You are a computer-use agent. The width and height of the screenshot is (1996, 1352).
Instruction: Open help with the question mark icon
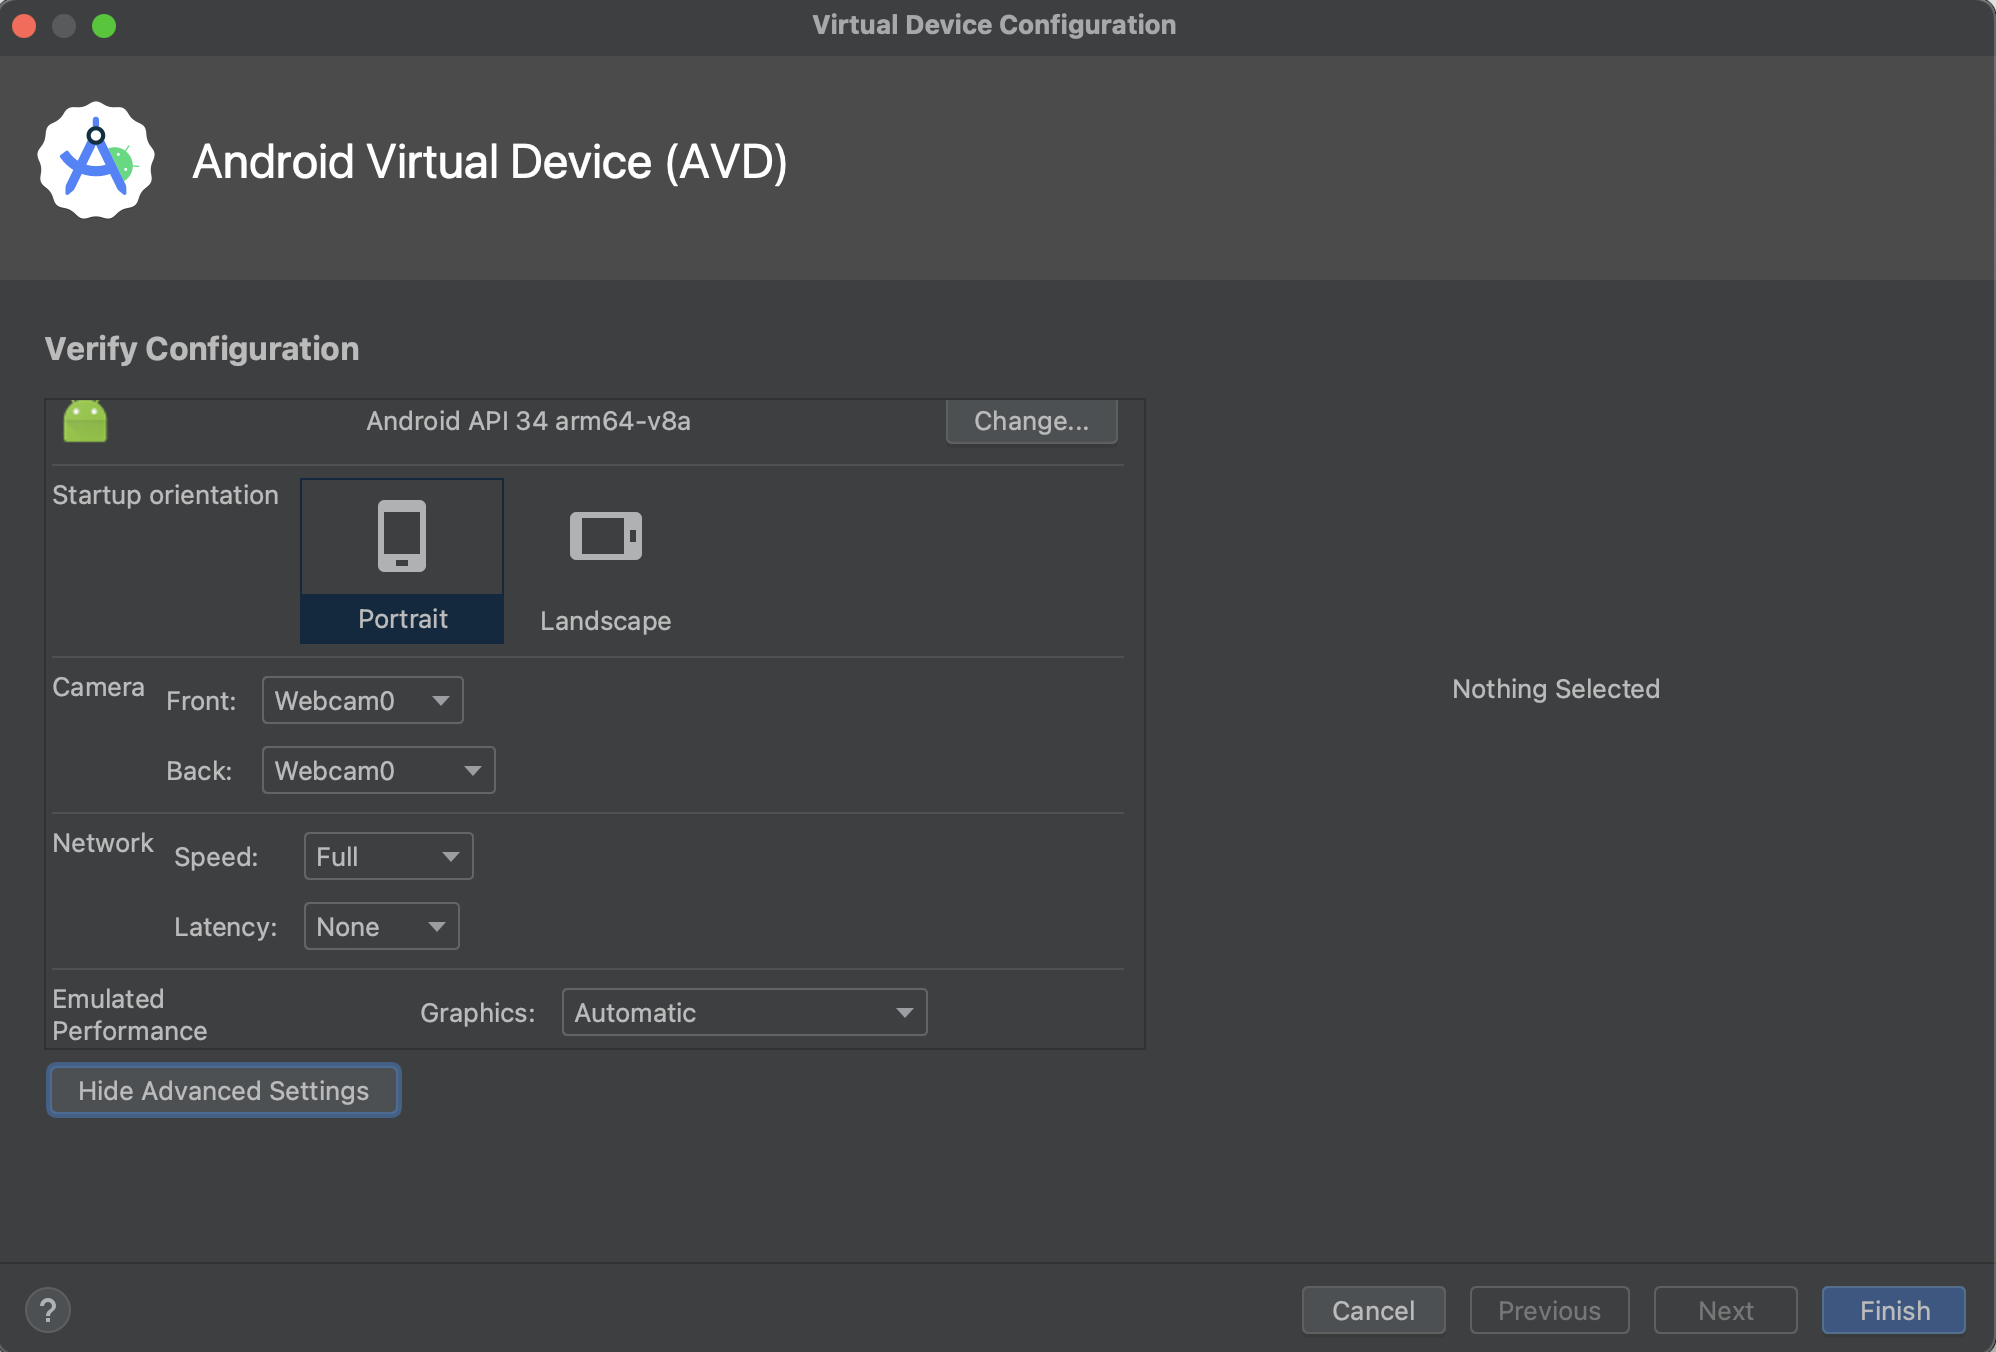click(x=48, y=1310)
